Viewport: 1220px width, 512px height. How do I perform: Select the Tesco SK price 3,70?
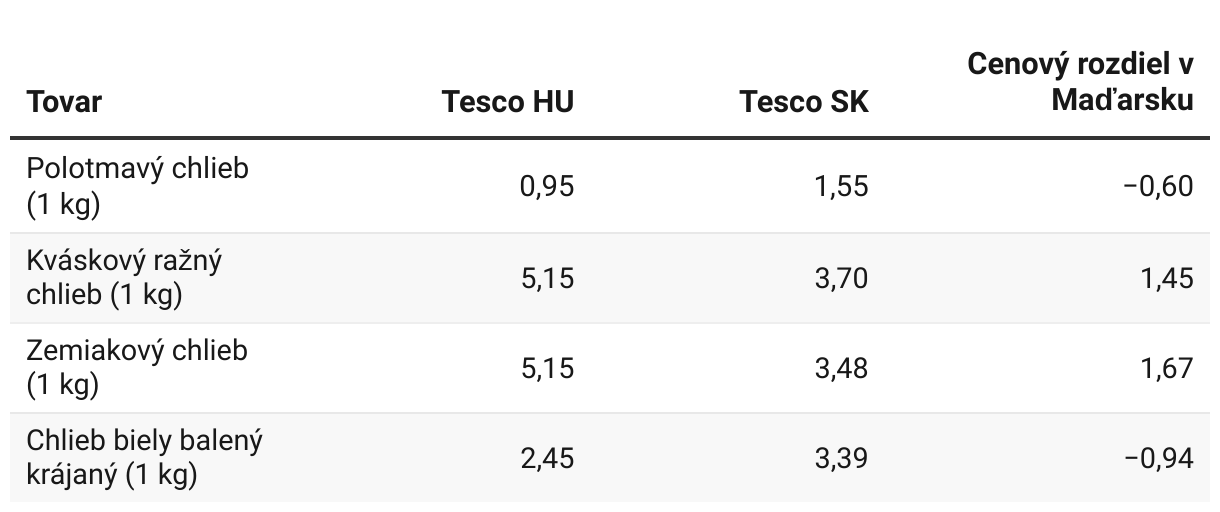coord(842,277)
